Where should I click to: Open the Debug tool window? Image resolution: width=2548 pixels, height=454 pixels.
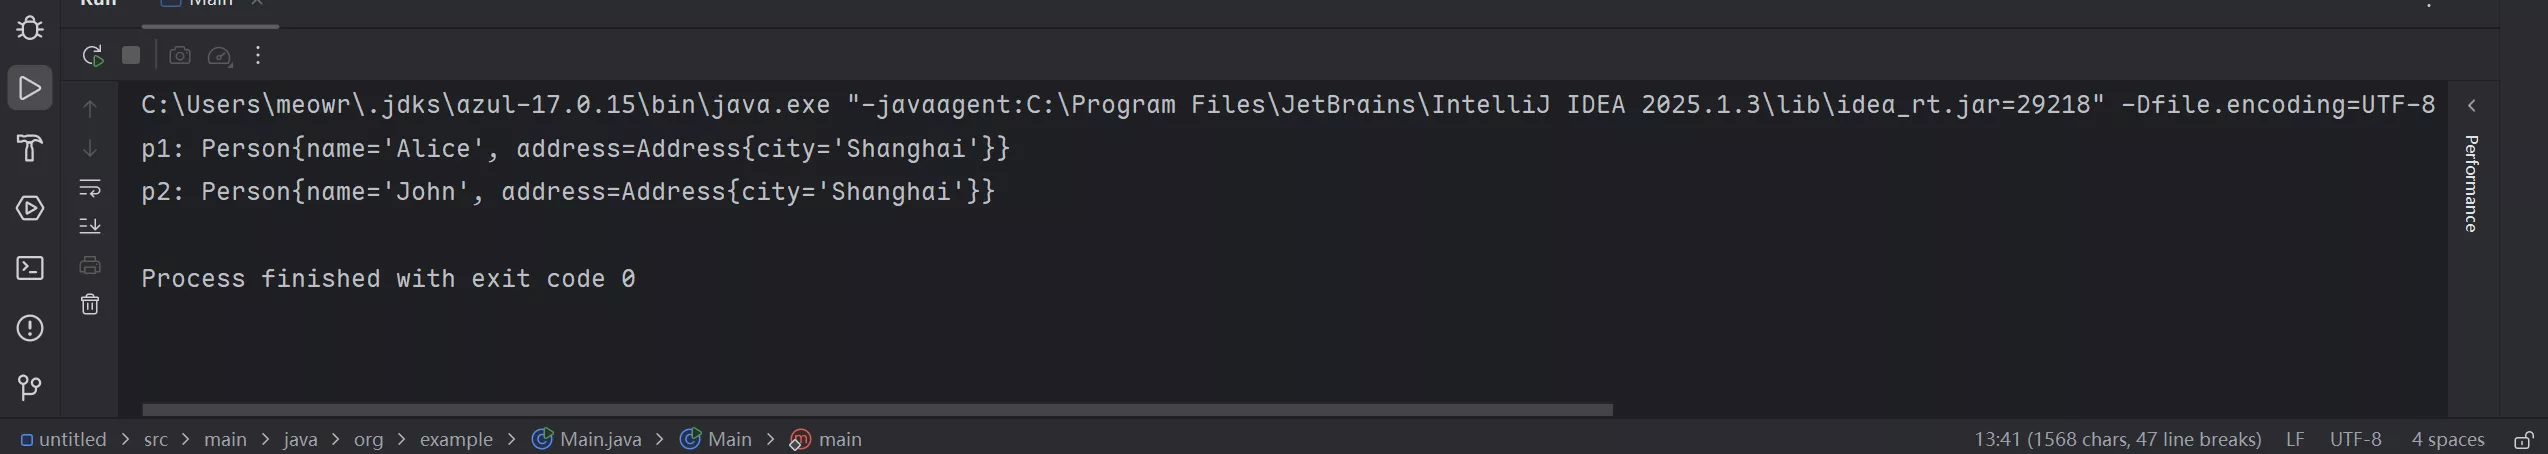30,28
